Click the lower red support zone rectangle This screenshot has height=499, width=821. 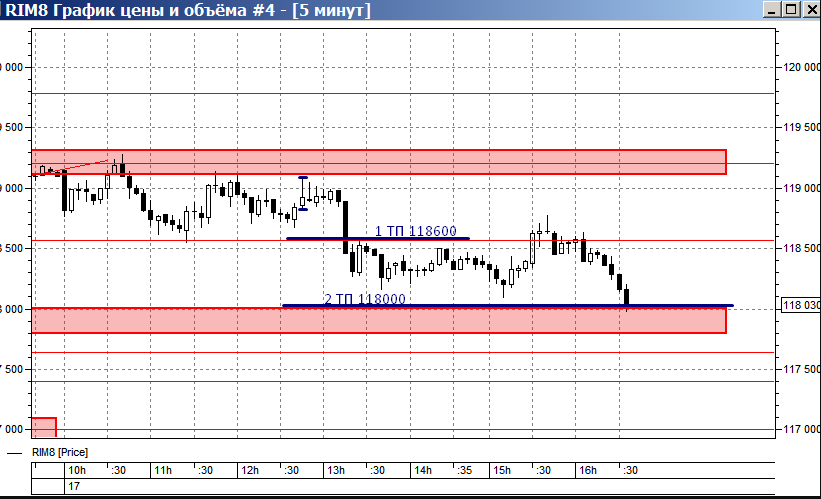[x=379, y=320]
